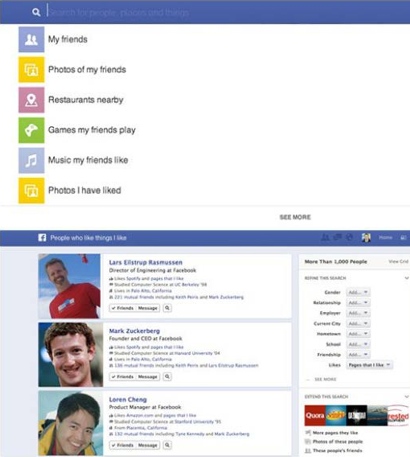The height and width of the screenshot is (457, 410).
Task: Message Mark Zuckerberg using Message button
Action: click(x=148, y=377)
